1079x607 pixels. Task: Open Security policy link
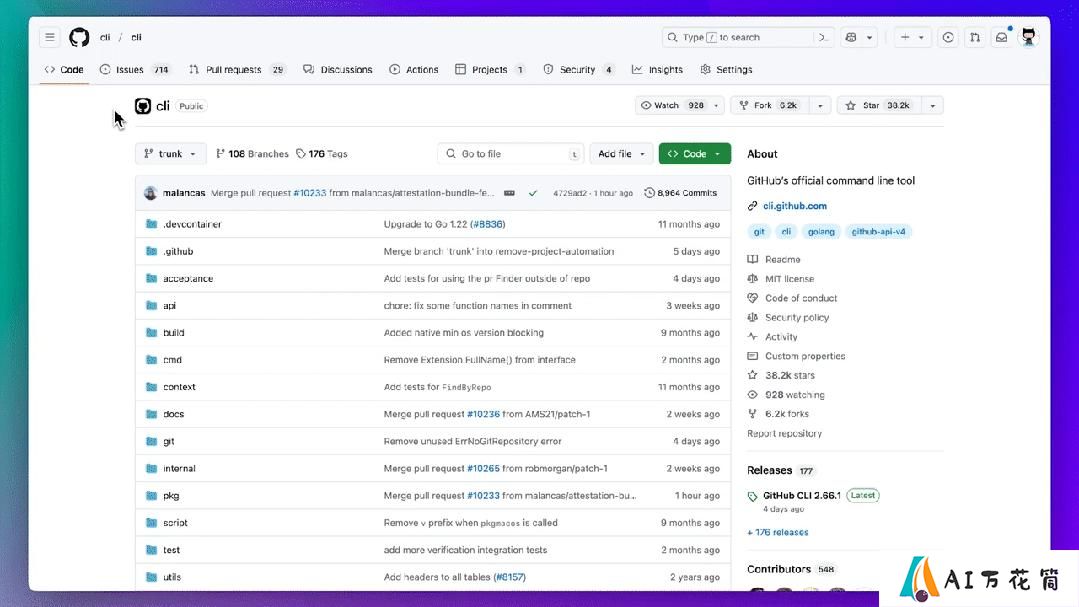[797, 317]
